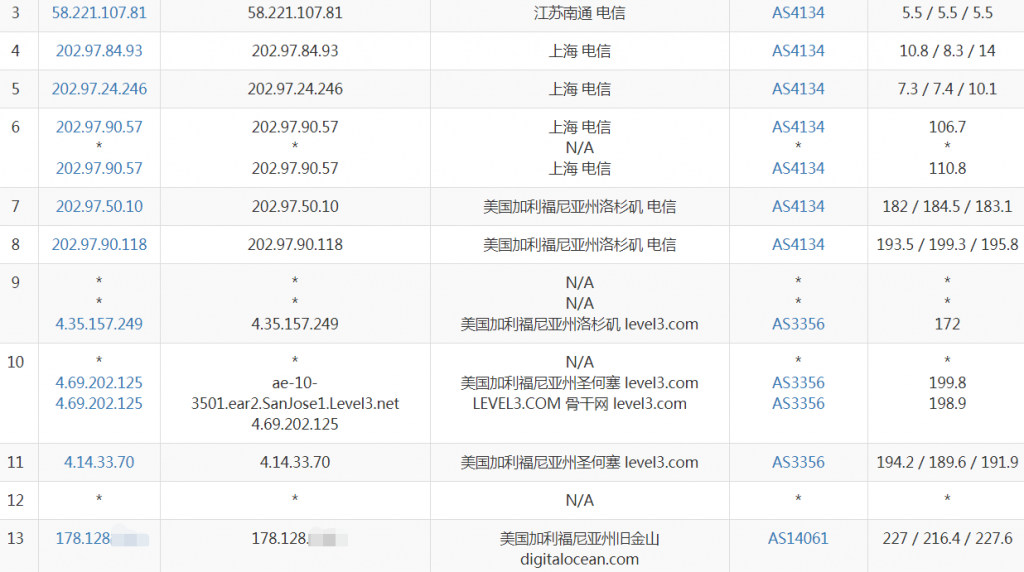
Task: Select 上海 电信 in hop 5
Action: tap(579, 89)
